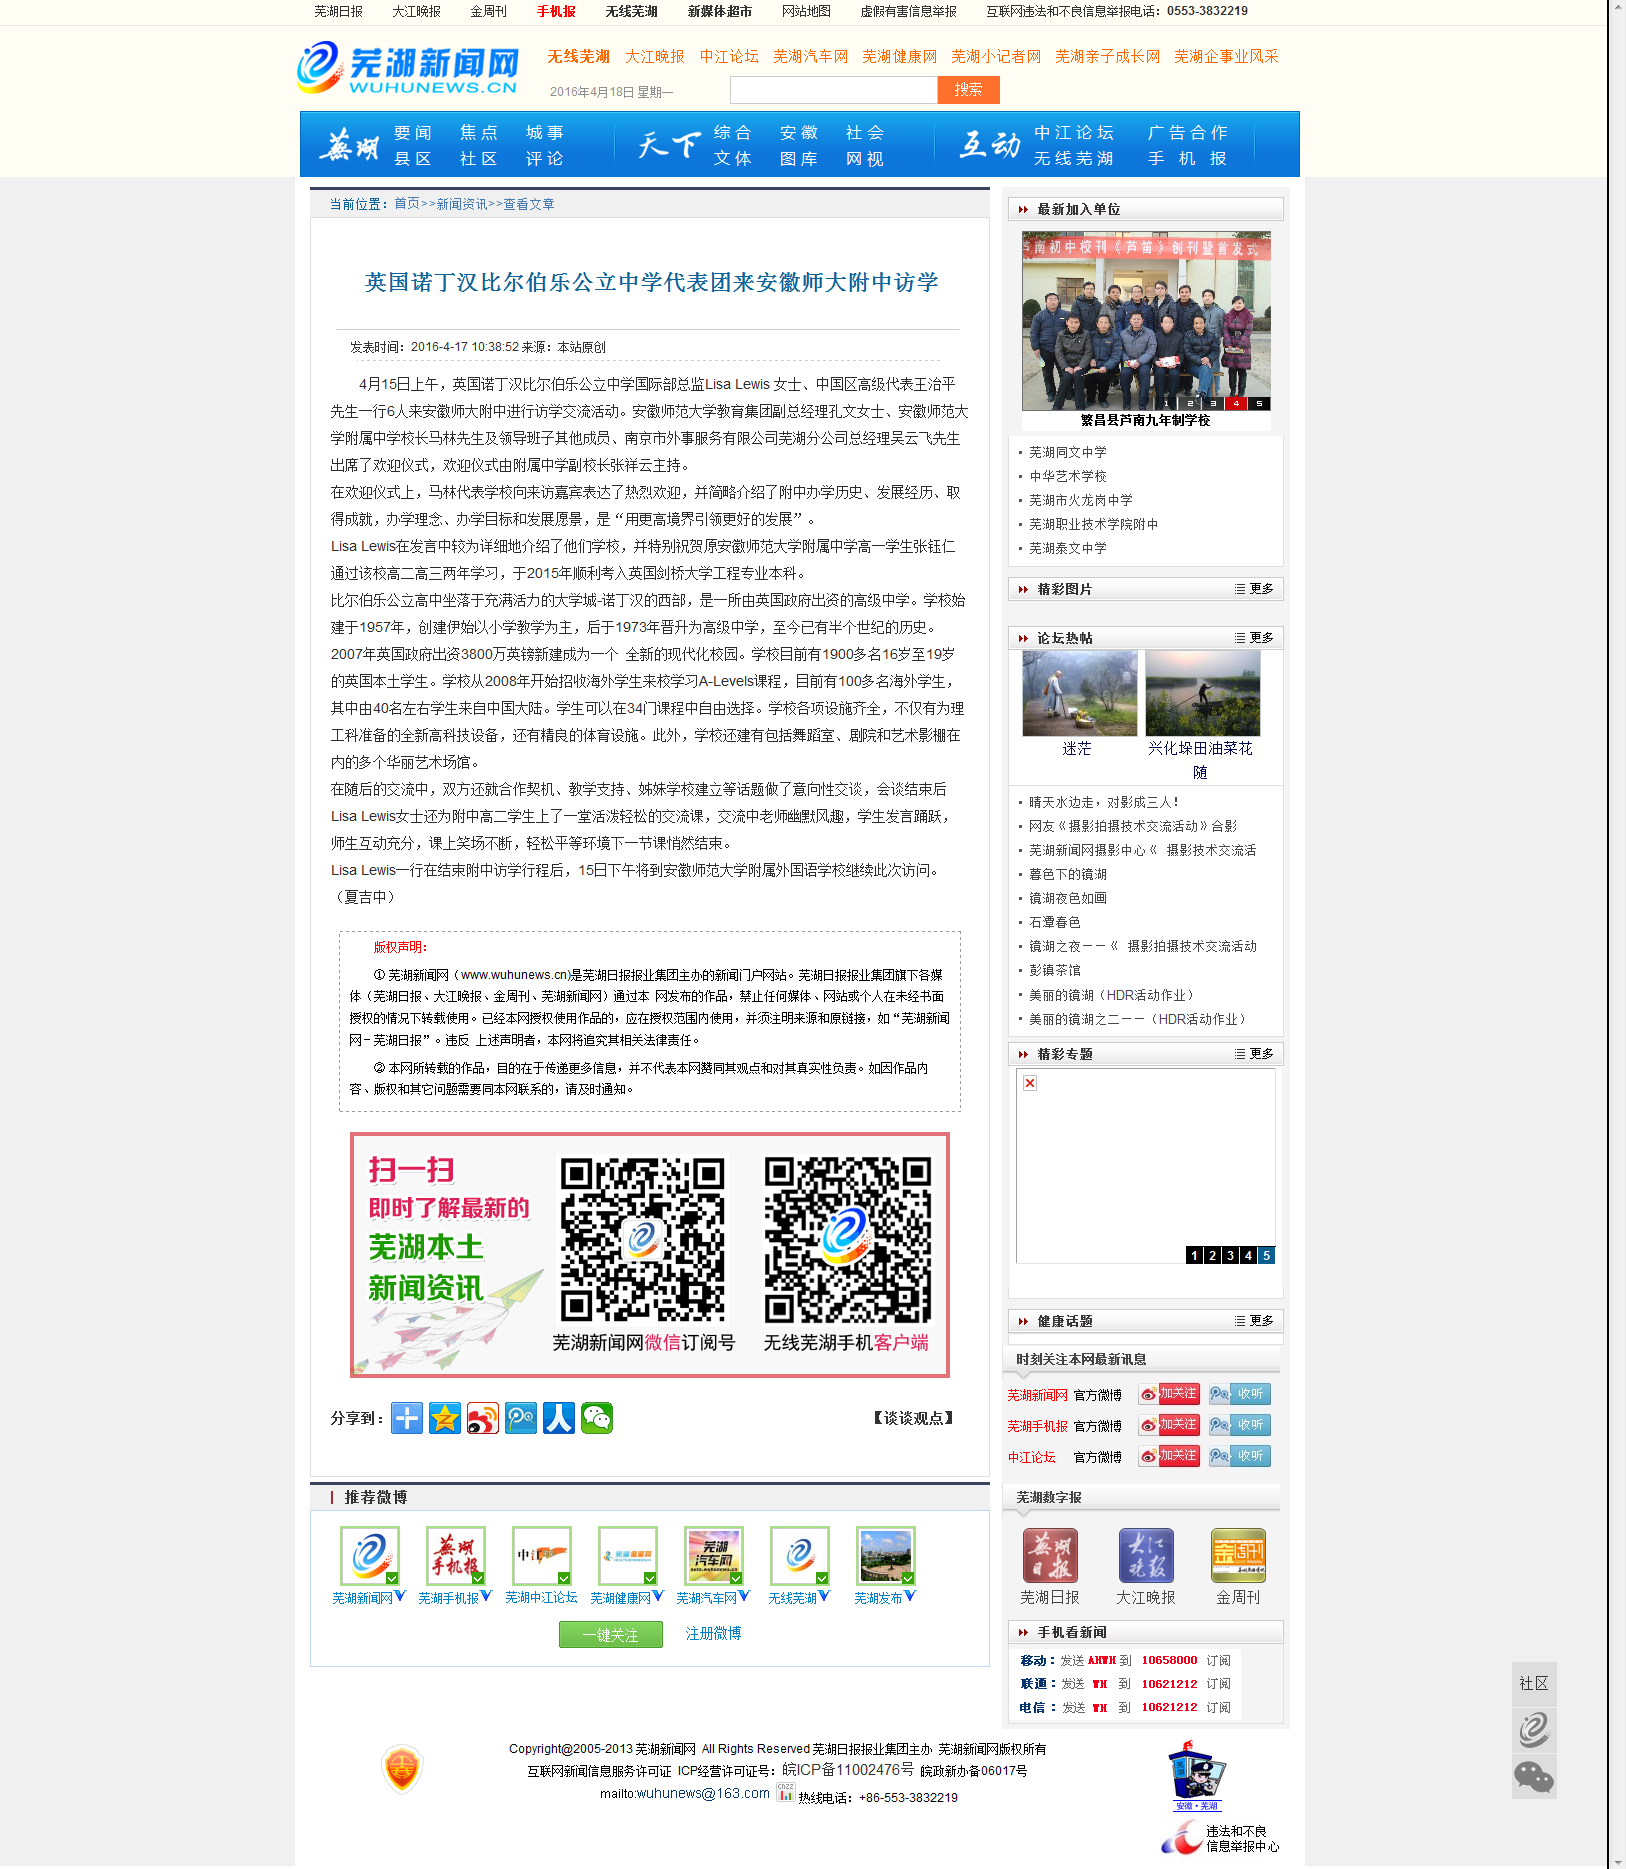Open 焦点 in the blue navigation bar
The width and height of the screenshot is (1626, 1869).
(479, 133)
